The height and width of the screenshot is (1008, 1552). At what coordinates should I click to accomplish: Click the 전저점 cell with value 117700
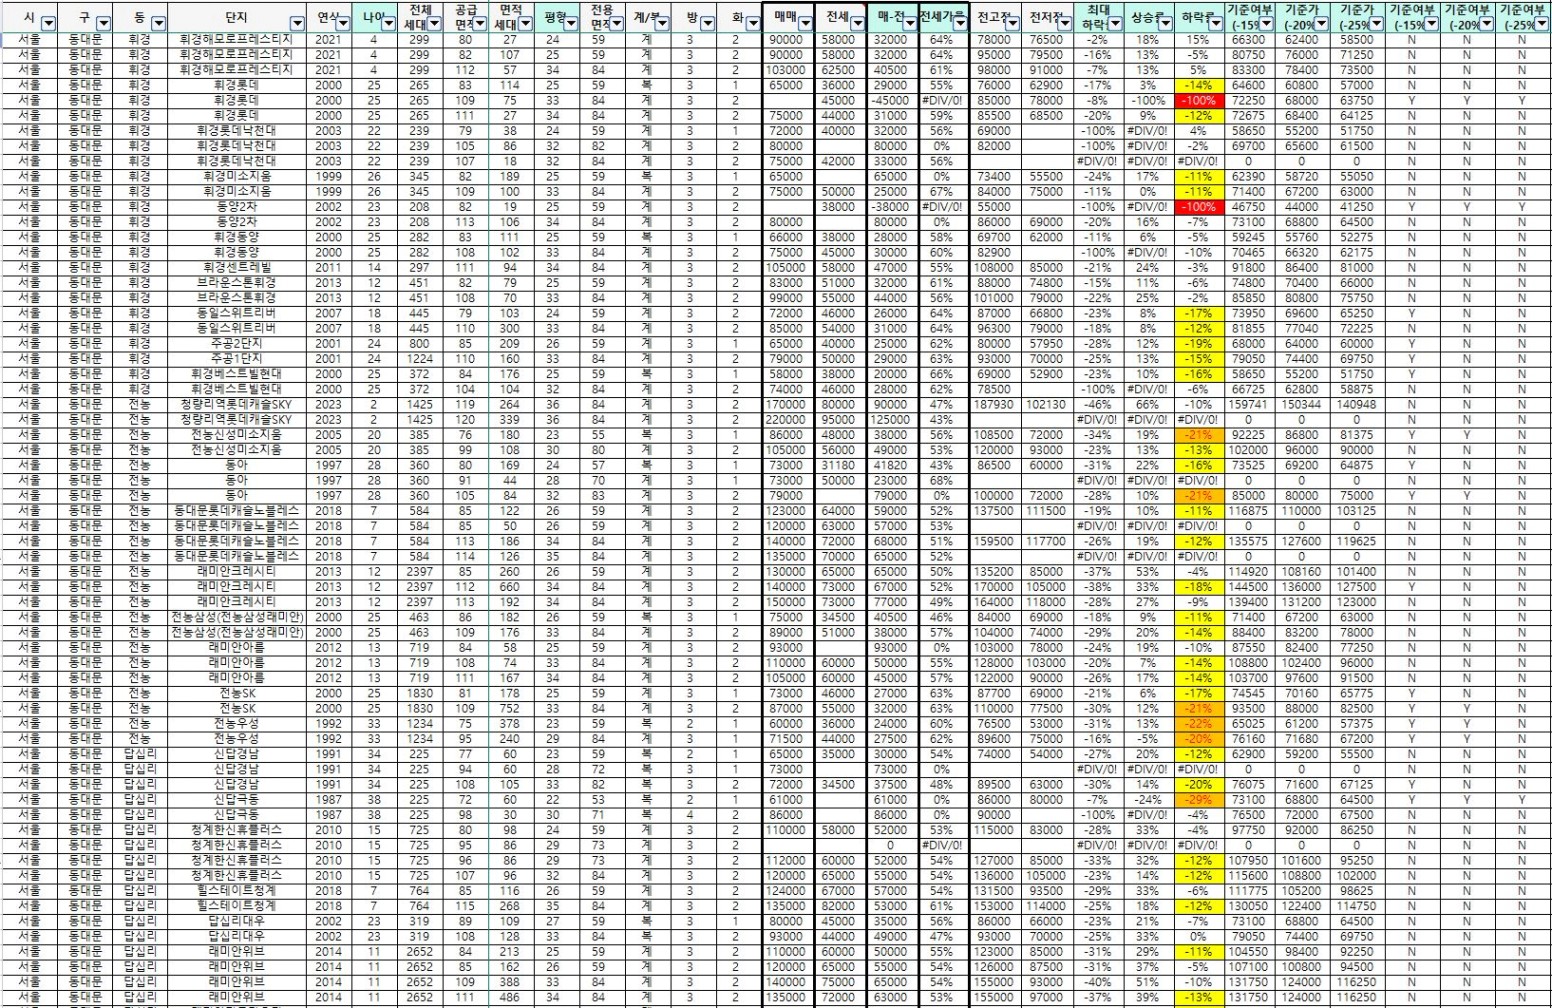click(1046, 541)
